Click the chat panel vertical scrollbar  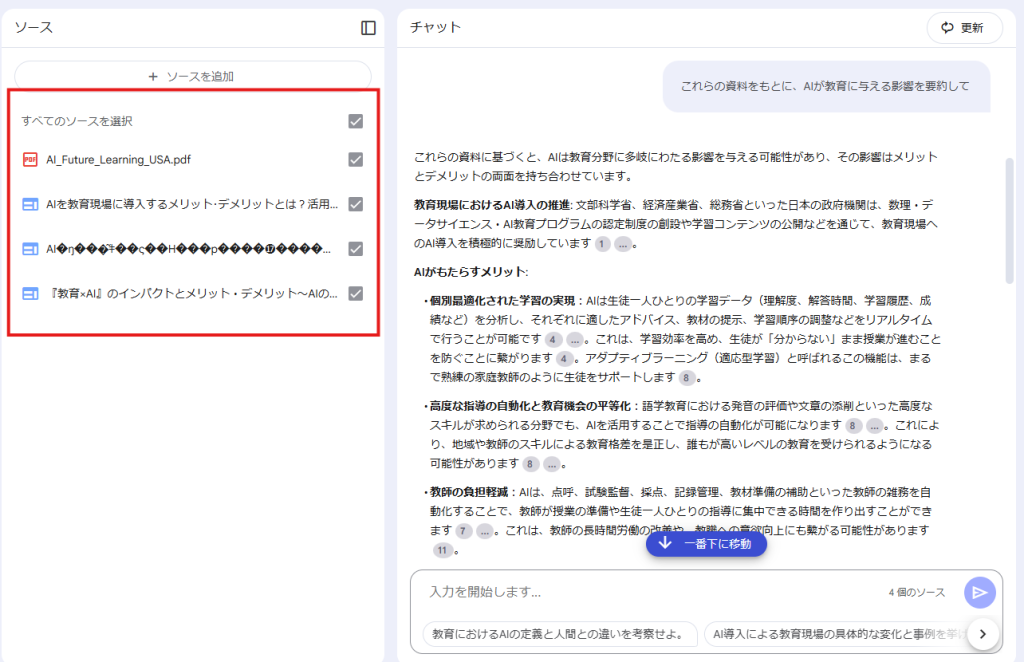click(x=1009, y=220)
